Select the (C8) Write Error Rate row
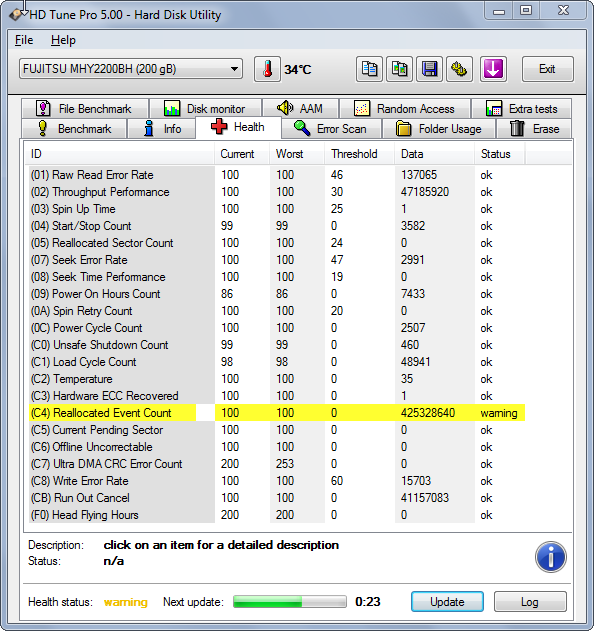The image size is (594, 631). (x=277, y=481)
